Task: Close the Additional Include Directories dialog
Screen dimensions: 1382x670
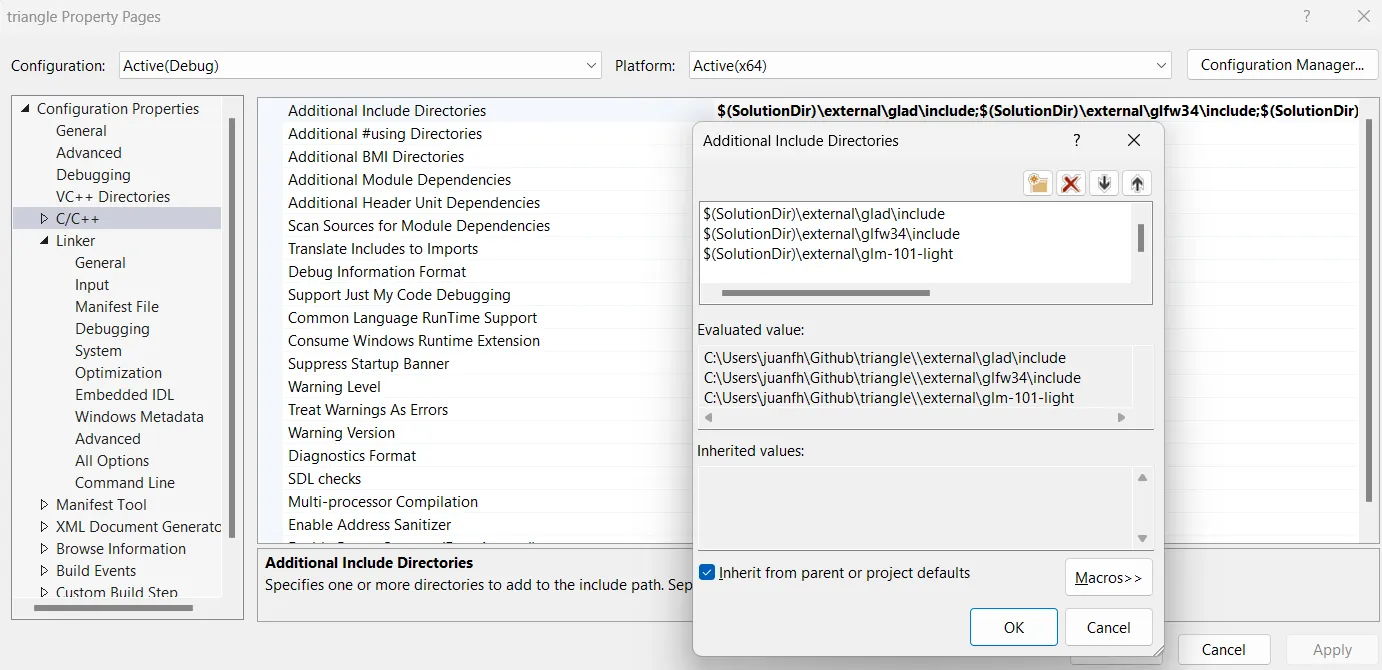Action: (x=1133, y=141)
